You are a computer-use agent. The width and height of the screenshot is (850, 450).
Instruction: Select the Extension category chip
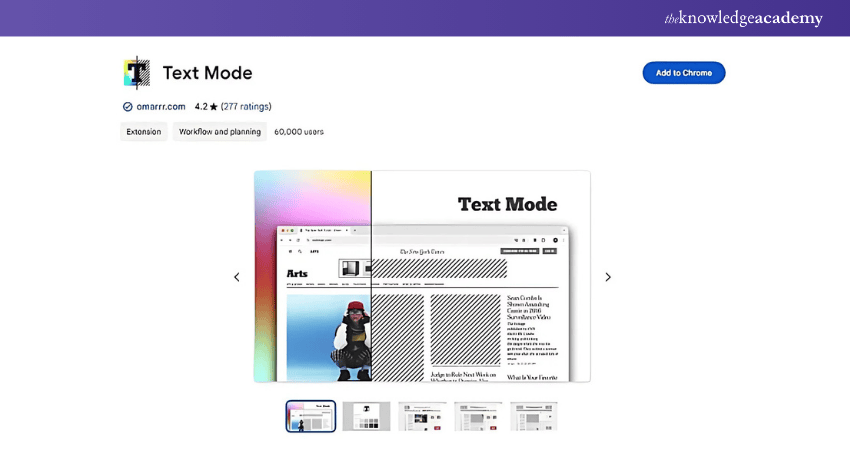pos(144,132)
